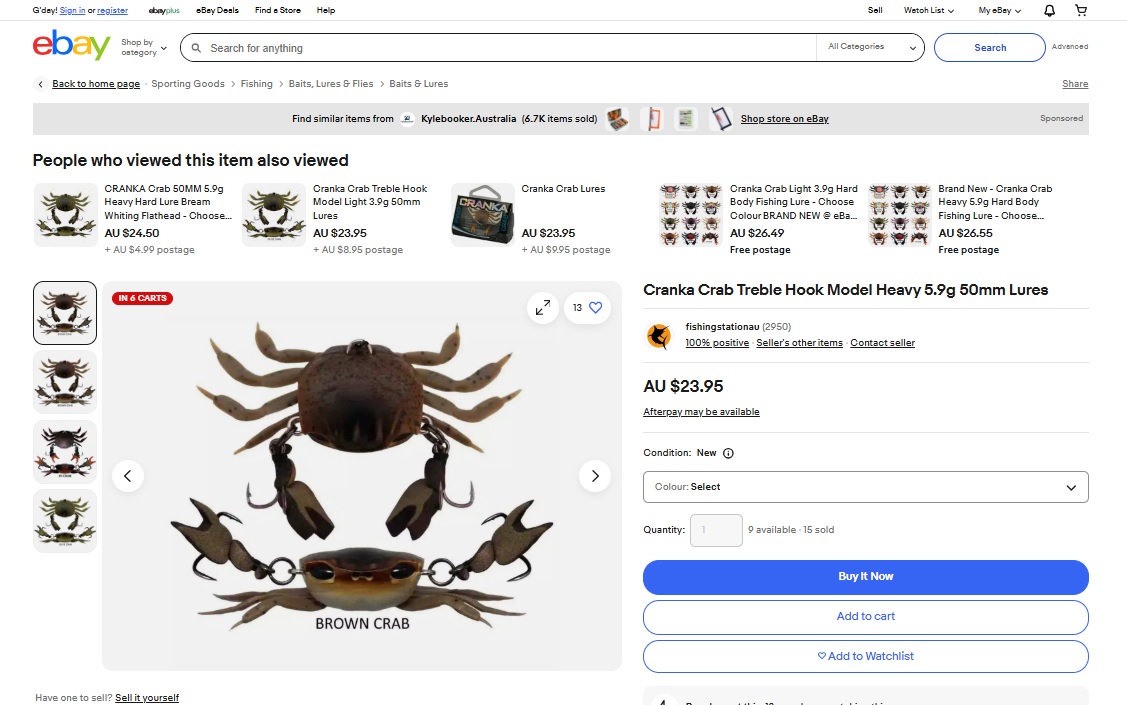
Task: Open eBay Deals menu item
Action: [x=217, y=10]
